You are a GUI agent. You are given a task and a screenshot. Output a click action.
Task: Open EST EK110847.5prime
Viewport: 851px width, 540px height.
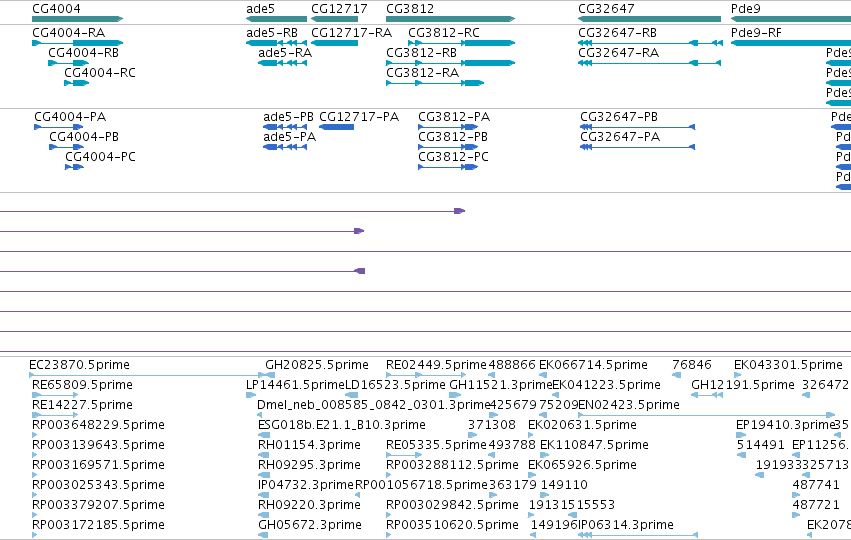(594, 445)
